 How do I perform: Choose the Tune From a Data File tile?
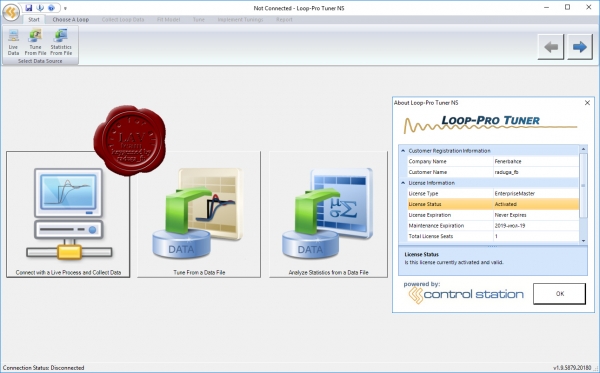[199, 214]
